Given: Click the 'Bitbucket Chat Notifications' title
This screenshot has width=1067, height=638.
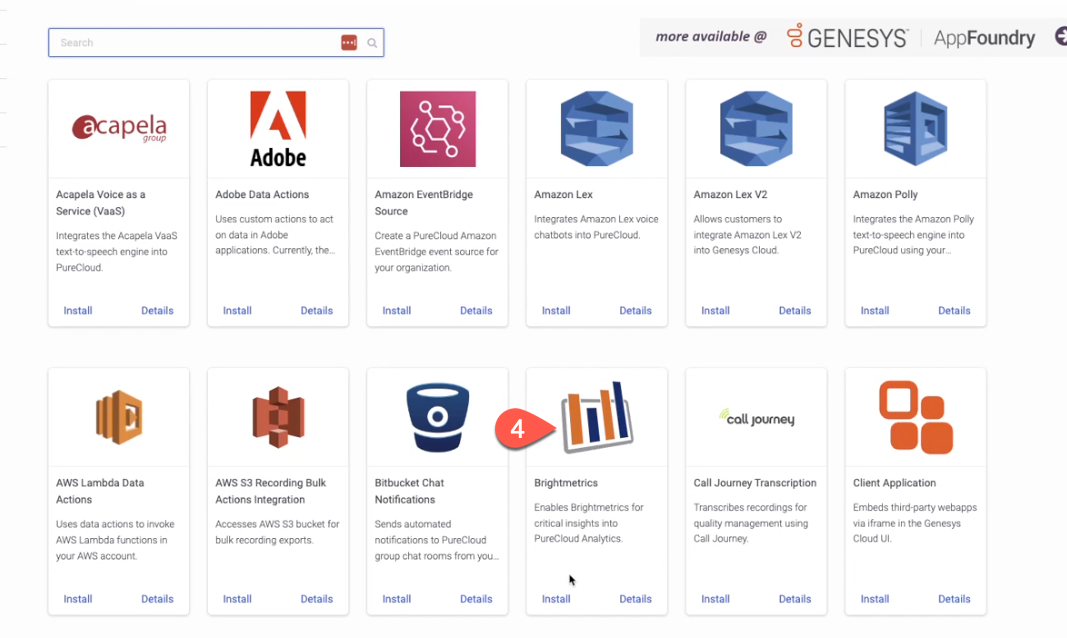Looking at the screenshot, I should (409, 490).
